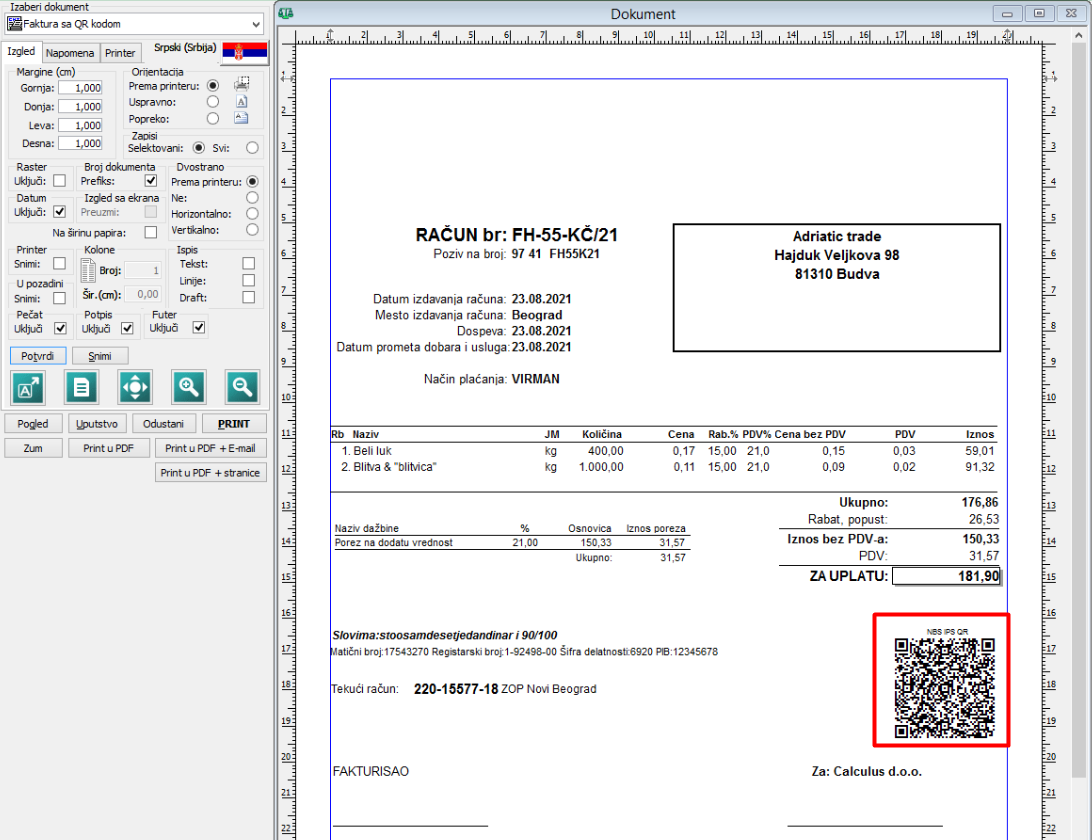Click the four-arrow move/pan icon
Screen dimensions: 1092x840
(135, 387)
